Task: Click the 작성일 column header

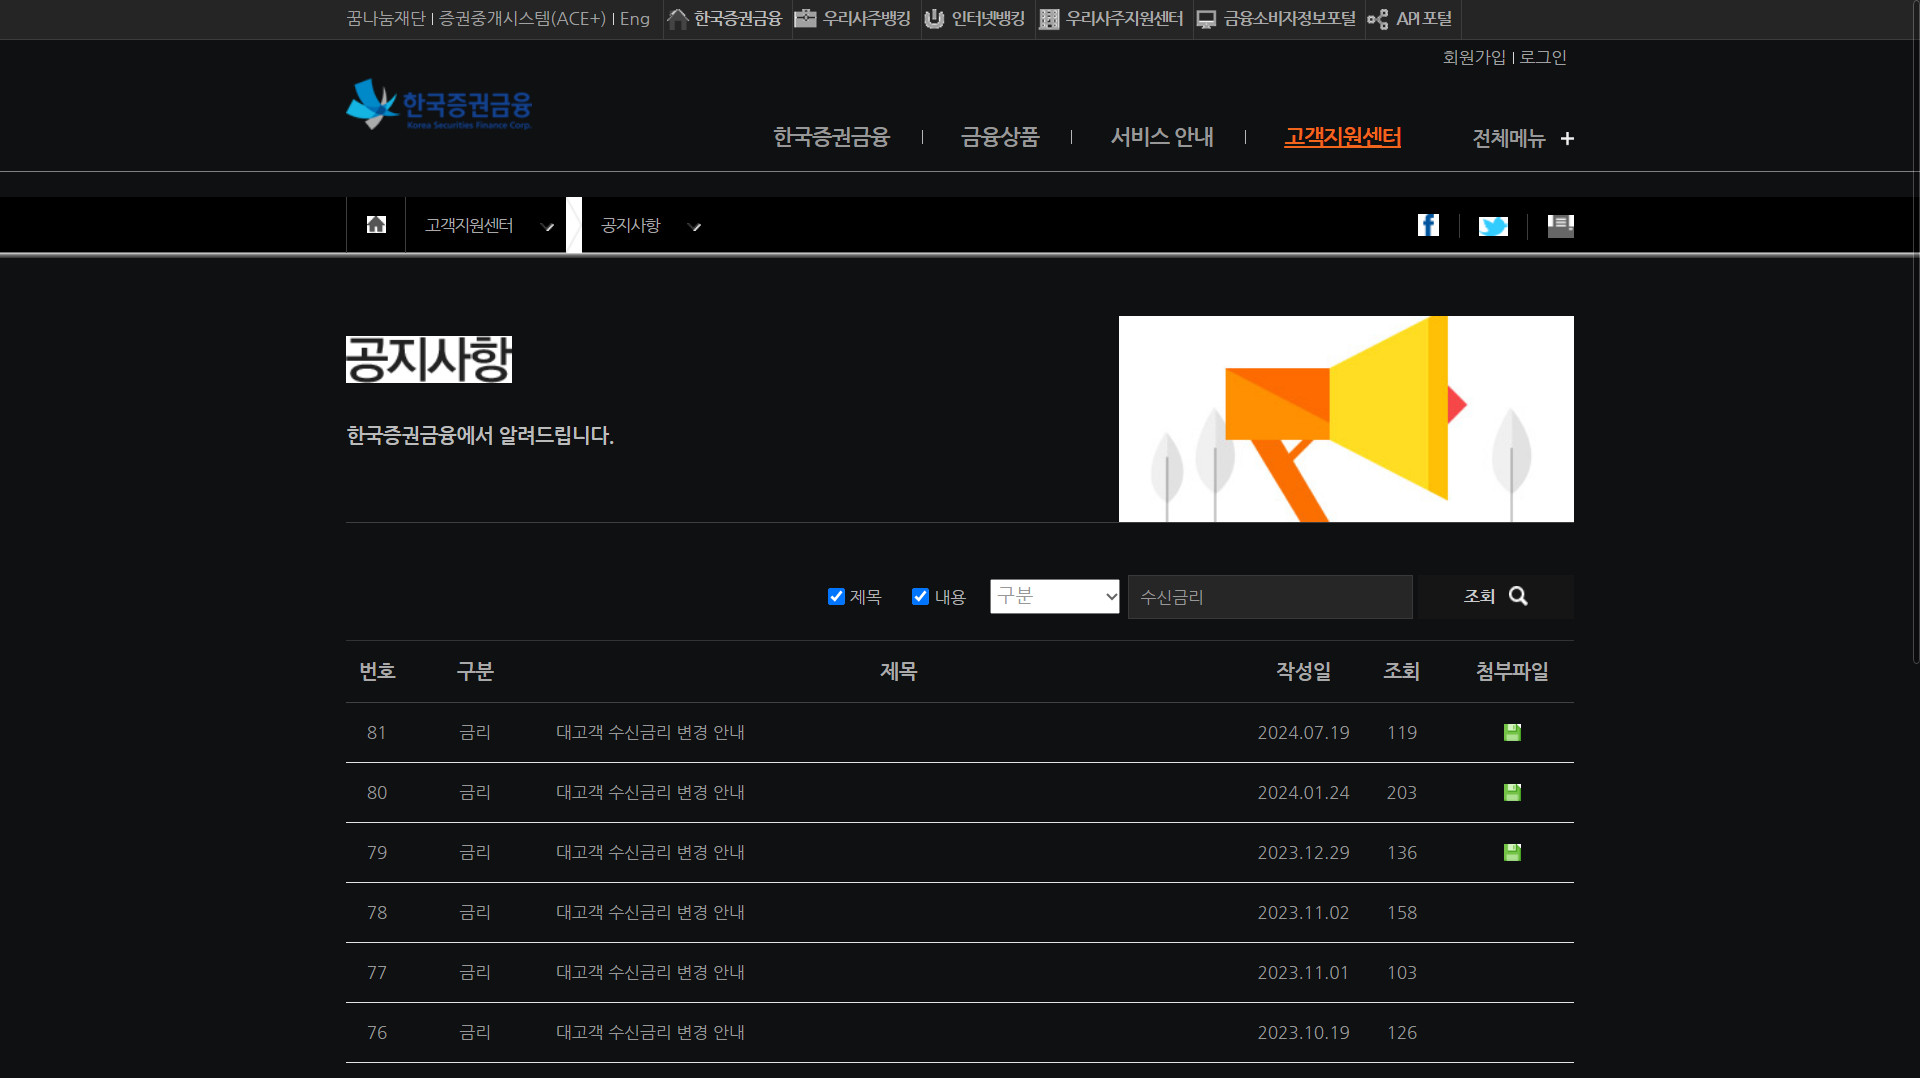Action: point(1303,672)
